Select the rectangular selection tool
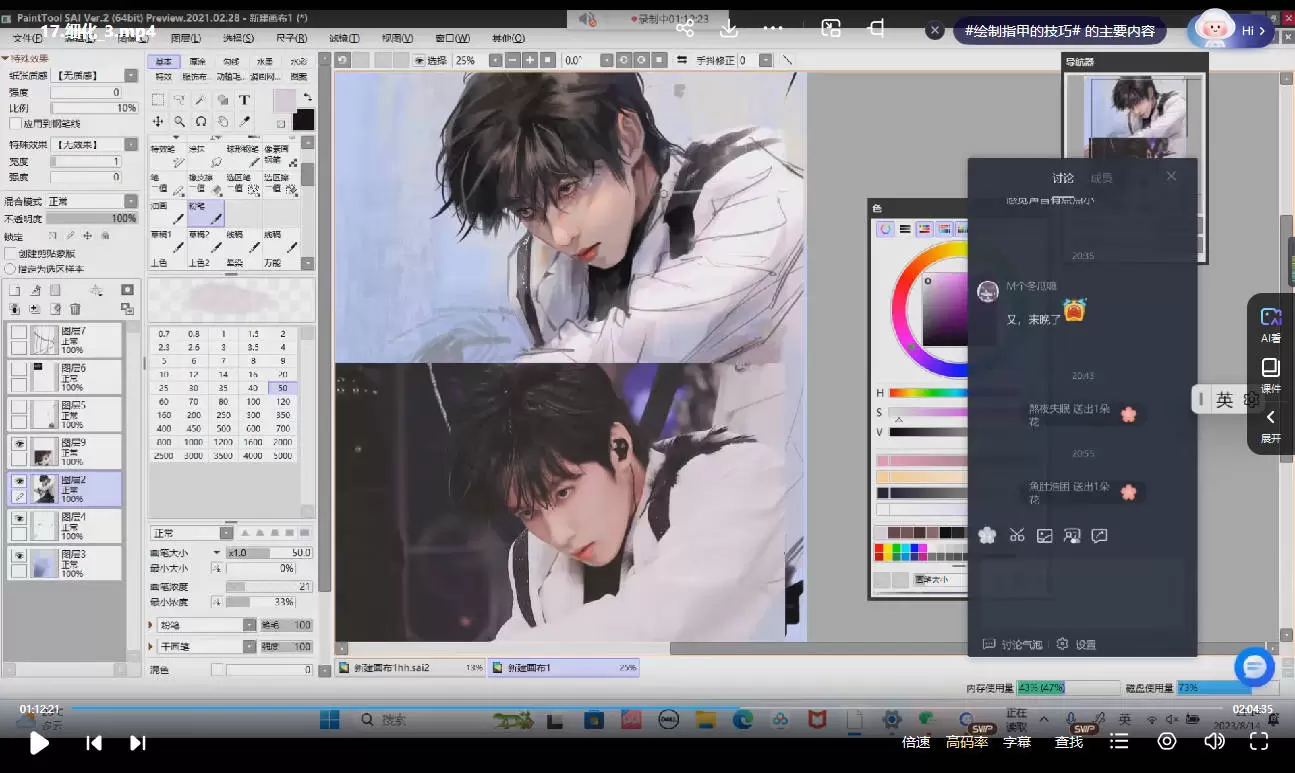This screenshot has width=1295, height=773. point(158,100)
